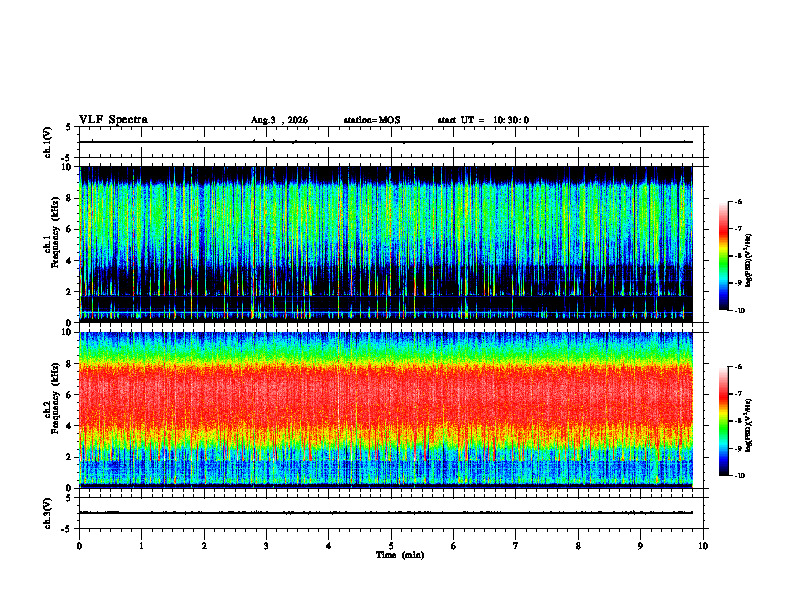Click the ch.1 'Frequency (kHz)' axis label
Image resolution: width=792 pixels, height=612 pixels.
coord(56,232)
